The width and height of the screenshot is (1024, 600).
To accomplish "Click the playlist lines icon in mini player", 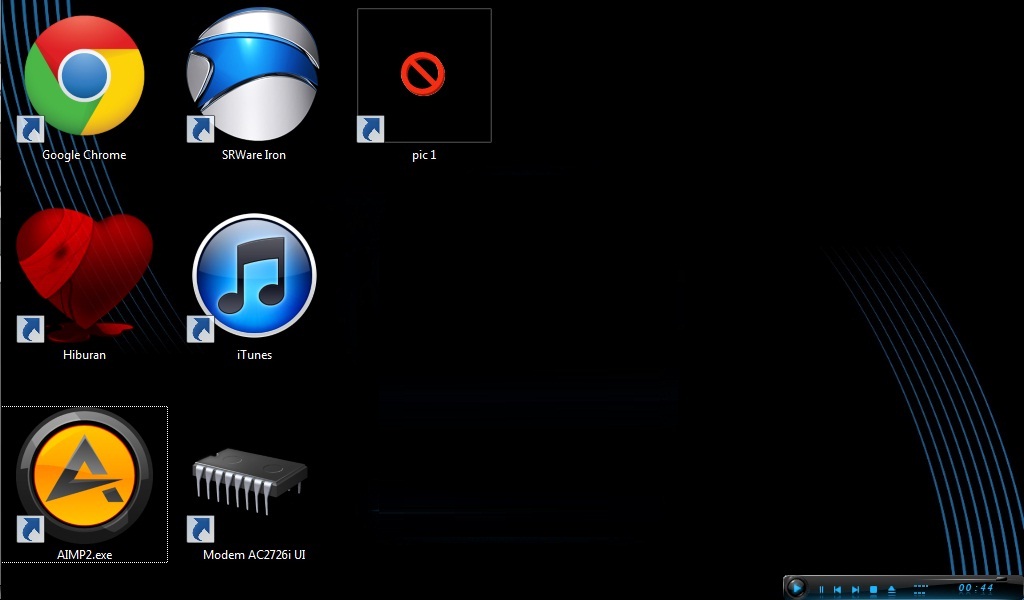I will (920, 589).
